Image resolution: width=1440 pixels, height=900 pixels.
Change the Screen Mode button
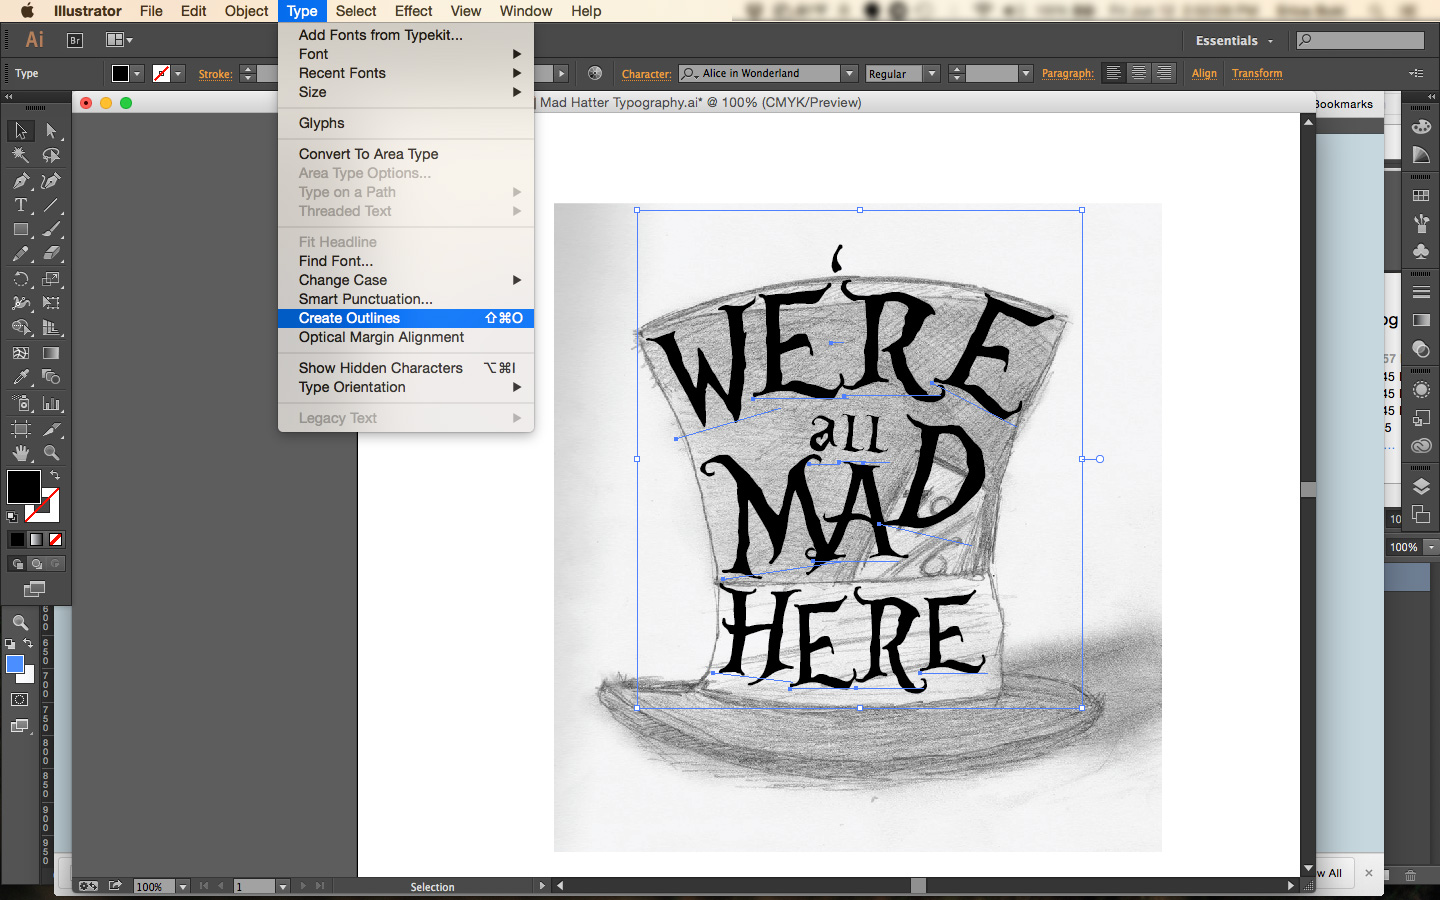tap(35, 589)
